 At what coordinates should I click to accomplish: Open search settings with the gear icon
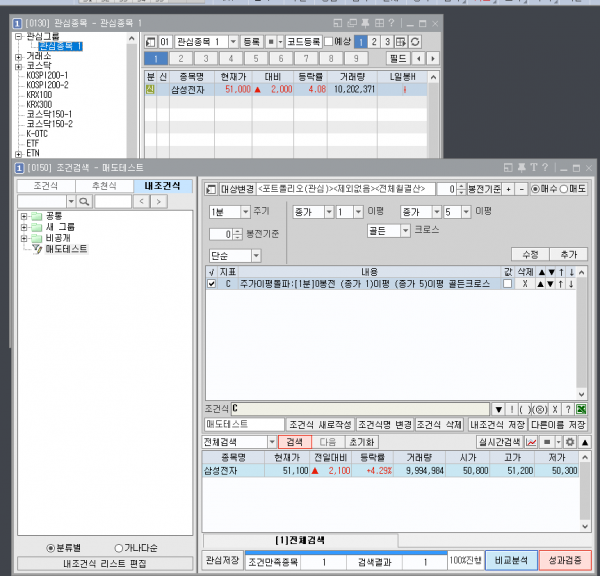(x=570, y=442)
